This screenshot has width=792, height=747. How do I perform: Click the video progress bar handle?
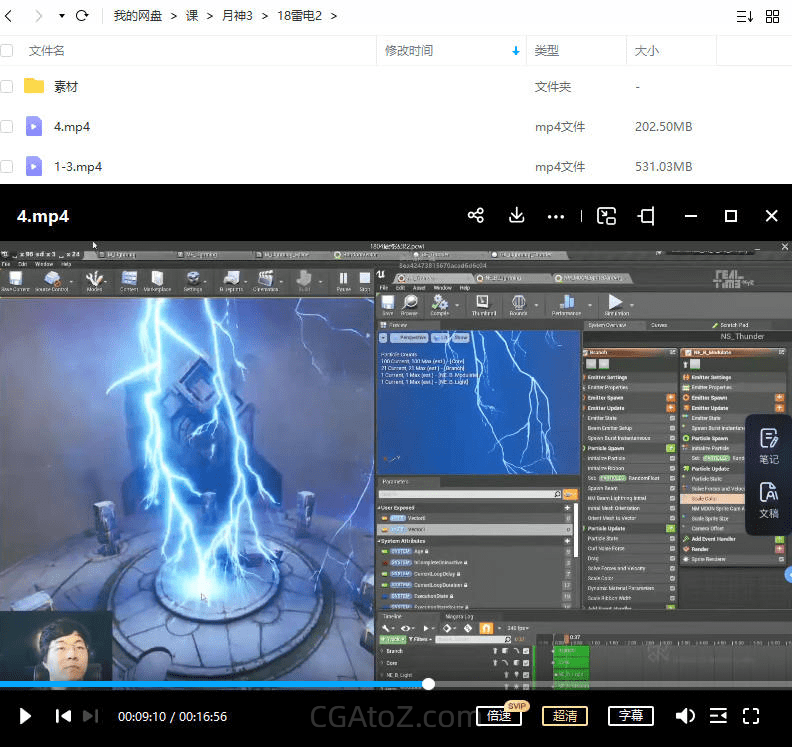[428, 684]
